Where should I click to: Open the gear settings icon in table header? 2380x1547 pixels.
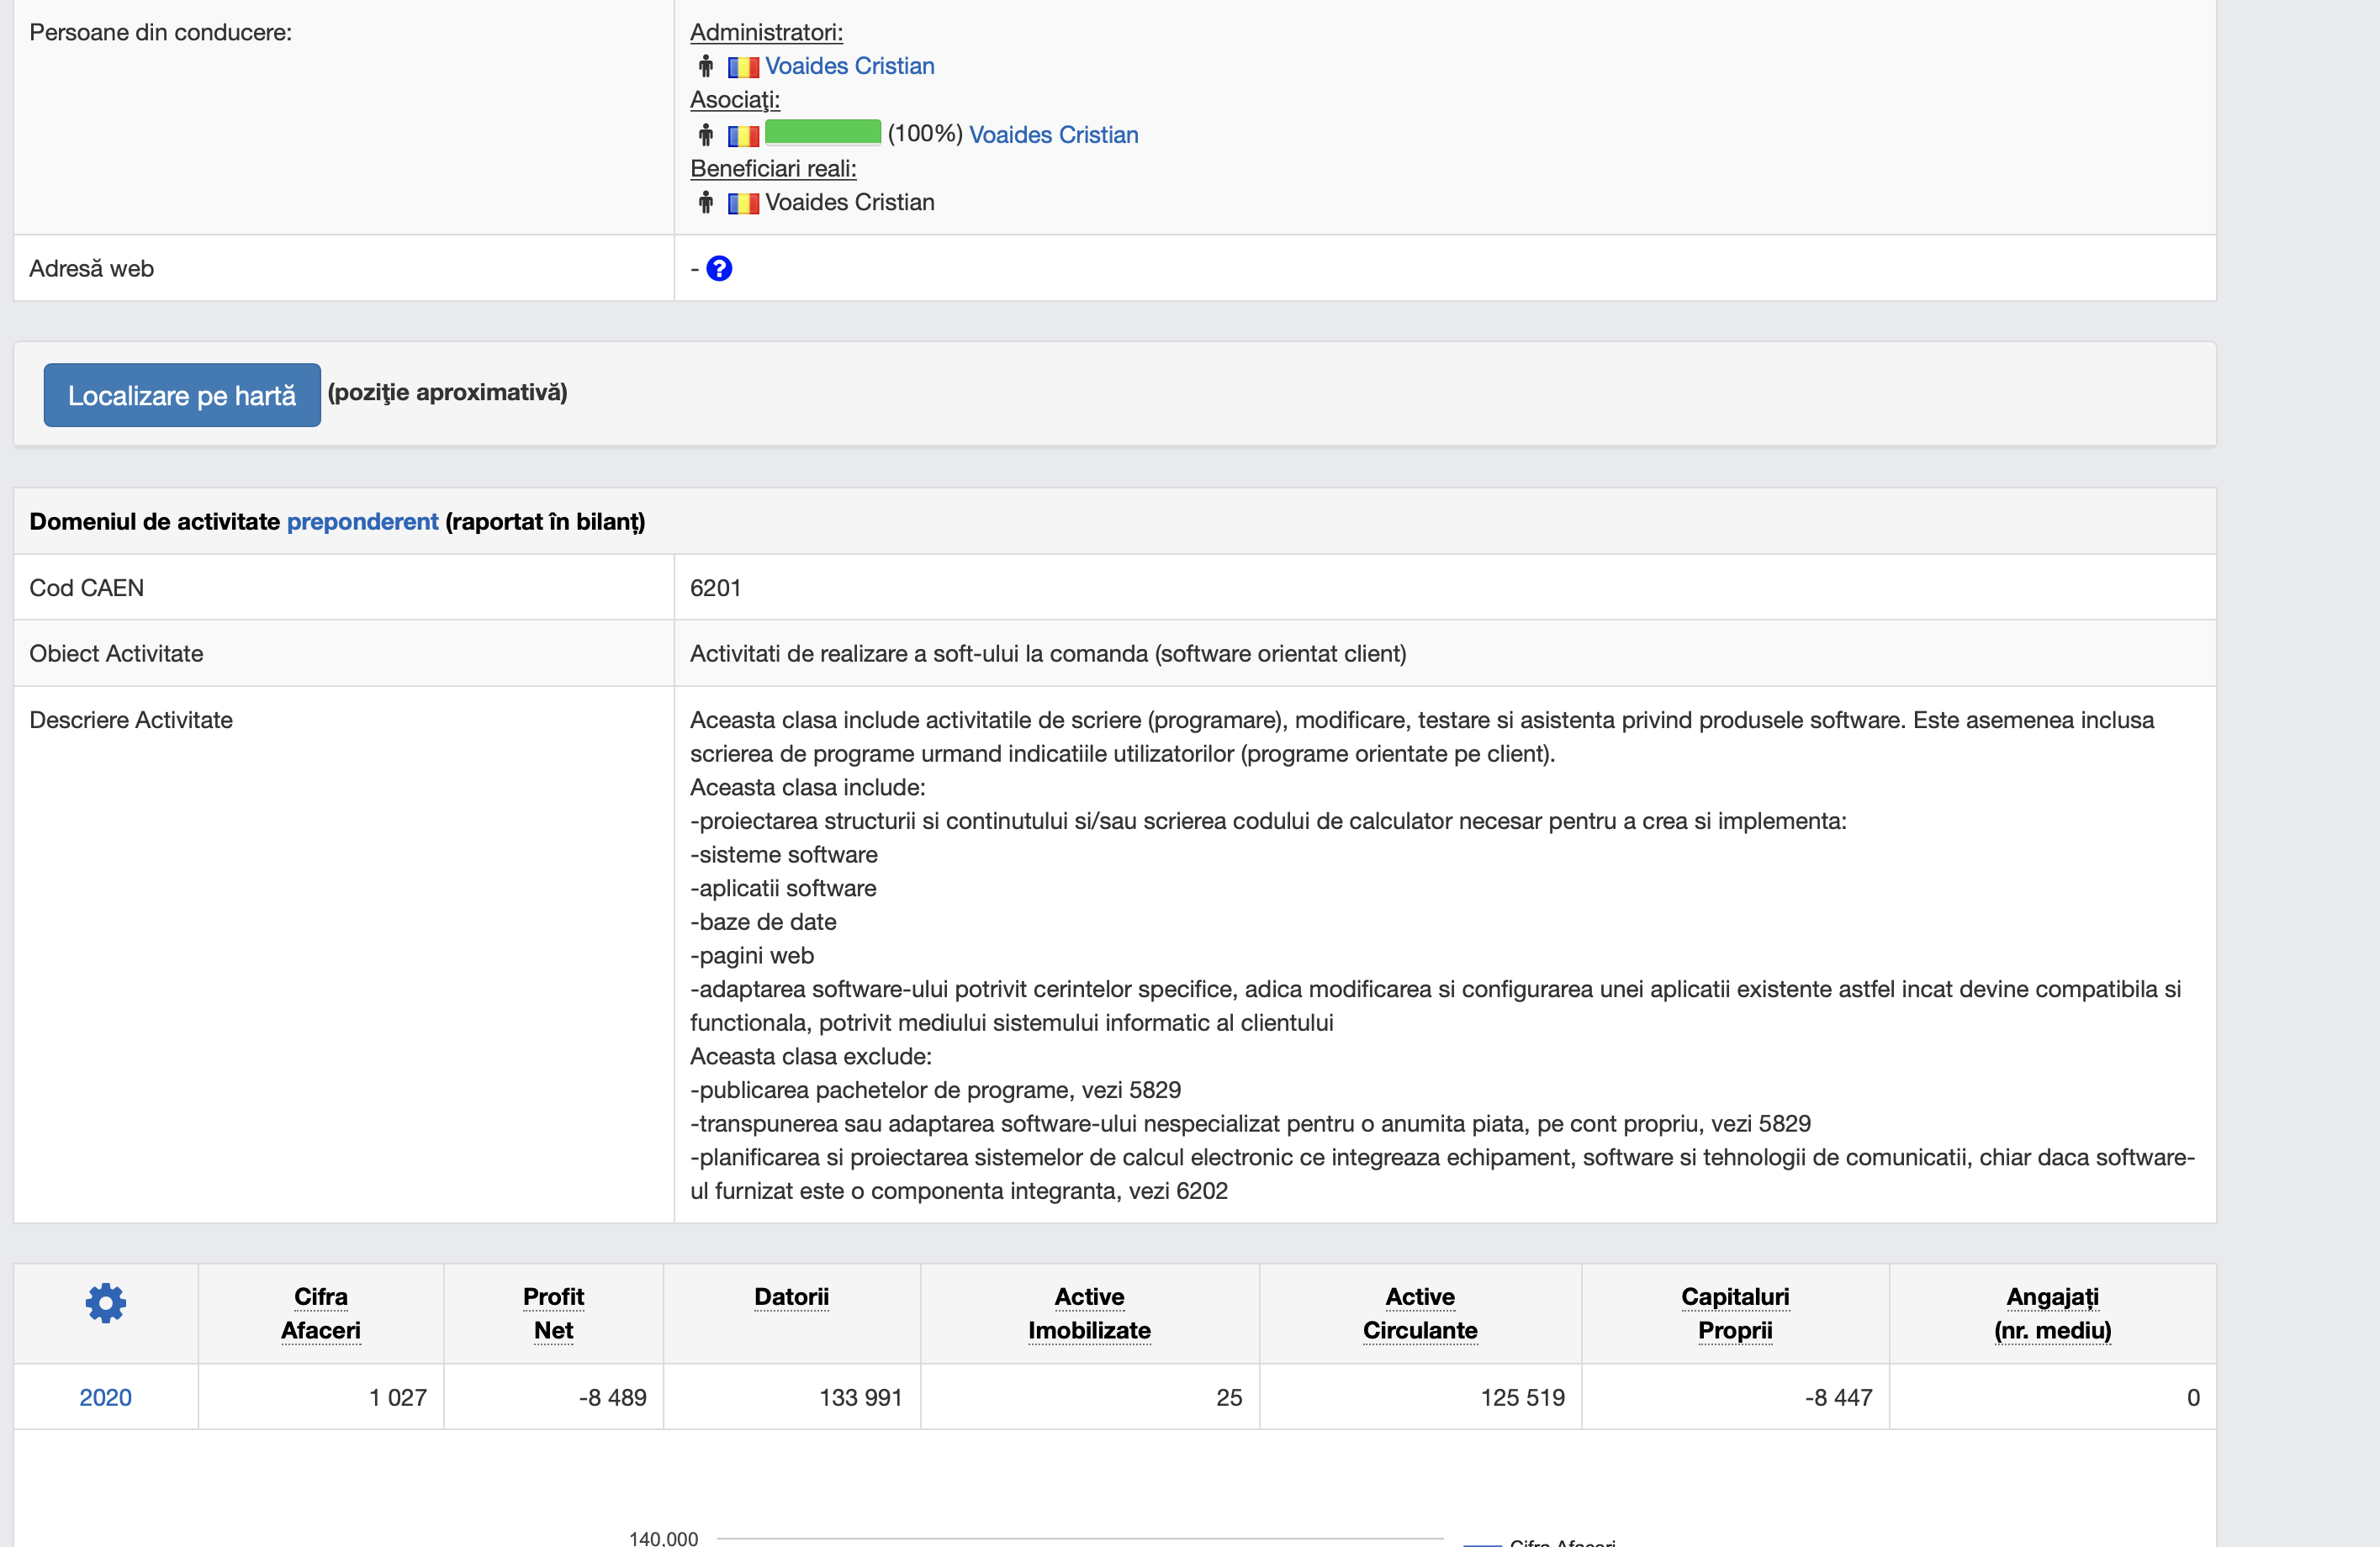pos(105,1303)
